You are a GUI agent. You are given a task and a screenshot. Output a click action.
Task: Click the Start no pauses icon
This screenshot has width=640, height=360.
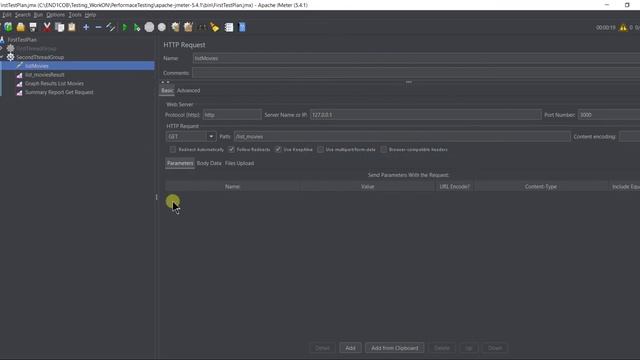point(137,27)
